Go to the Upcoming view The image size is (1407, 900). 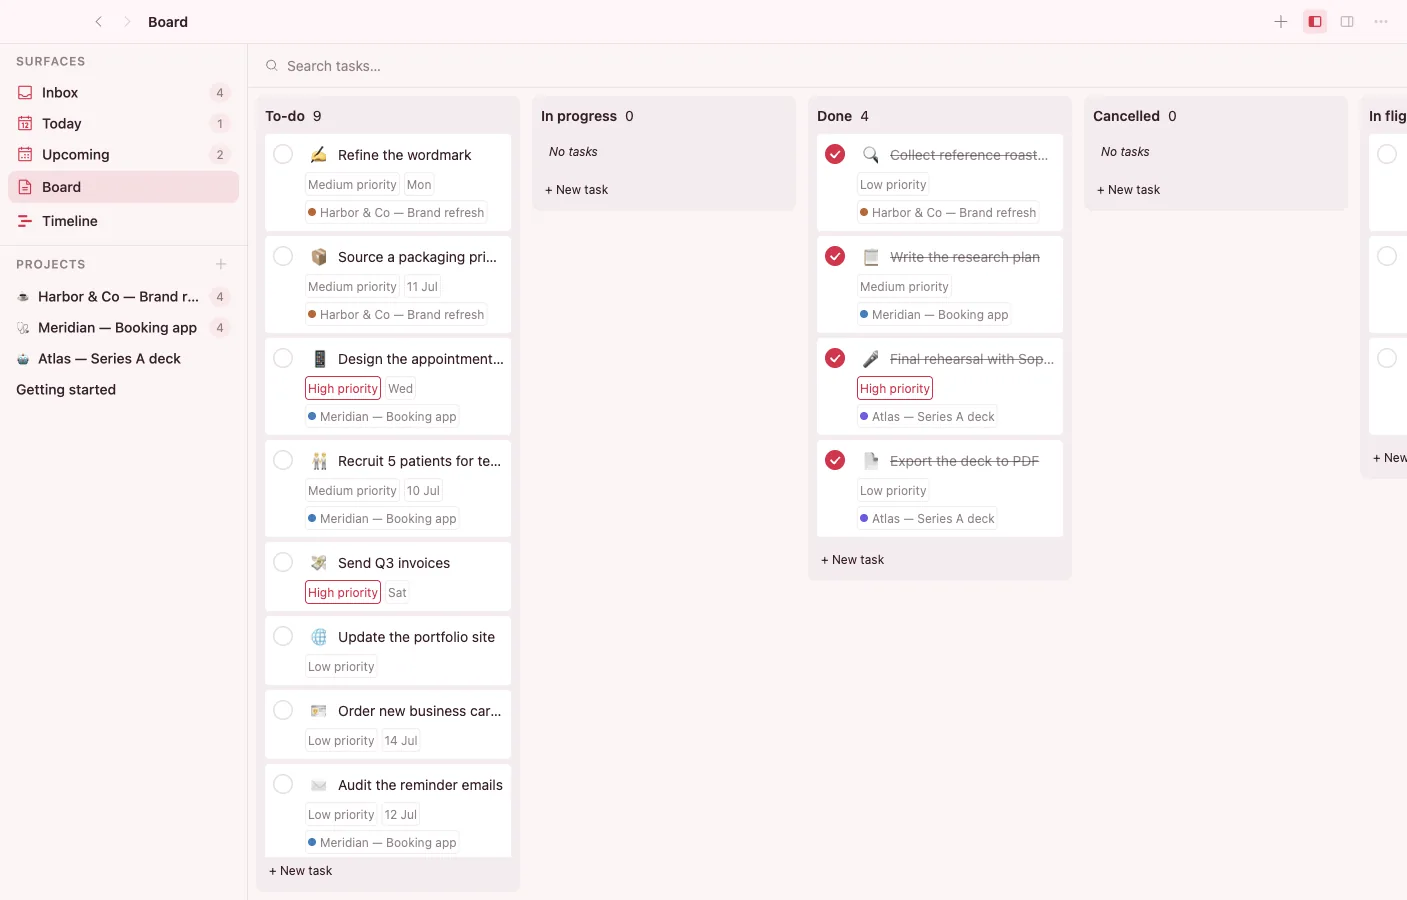click(123, 154)
